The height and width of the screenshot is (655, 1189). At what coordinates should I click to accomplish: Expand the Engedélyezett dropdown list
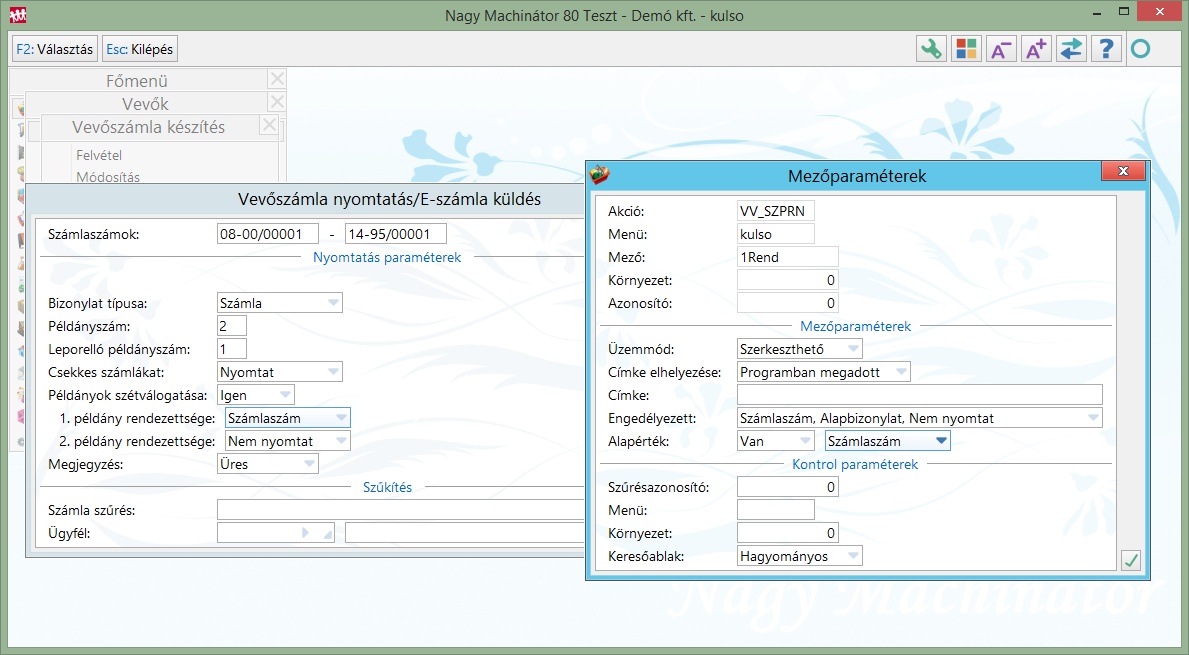[1092, 418]
